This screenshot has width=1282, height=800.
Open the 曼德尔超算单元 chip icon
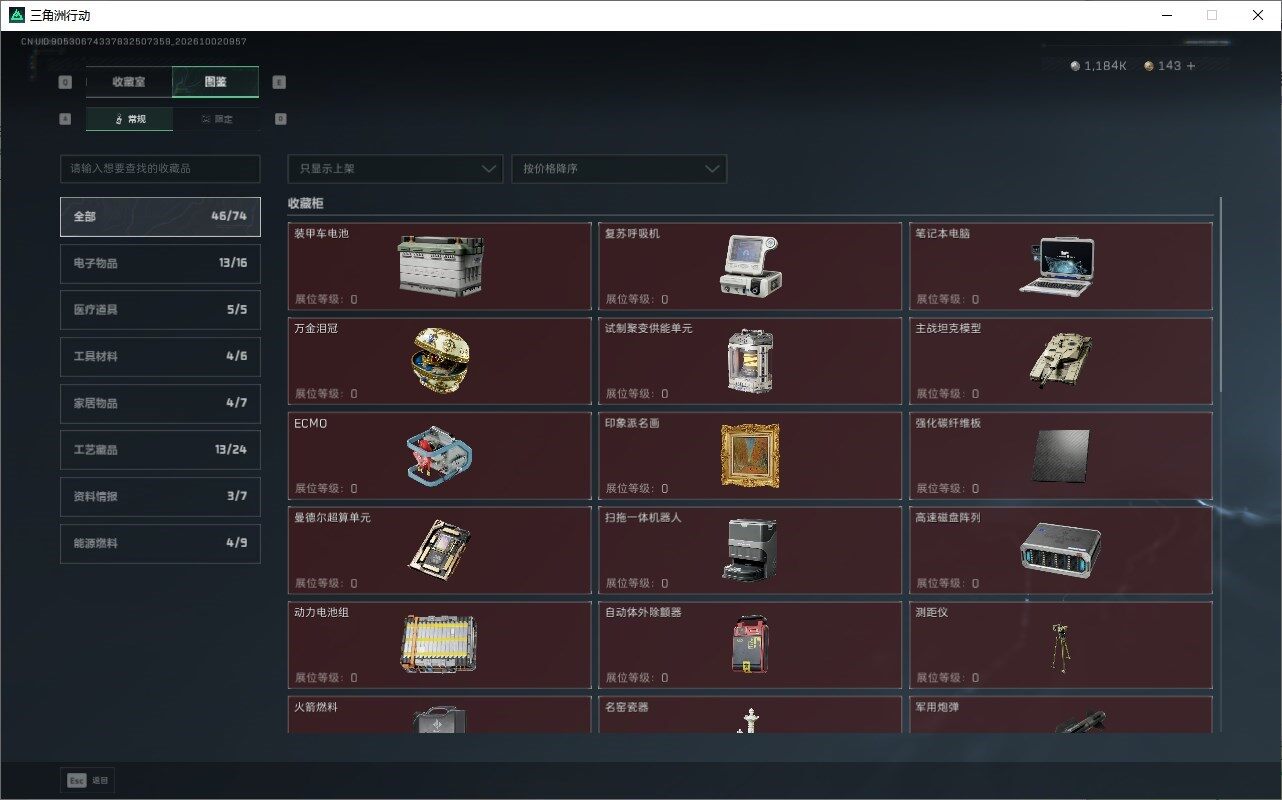pyautogui.click(x=438, y=550)
